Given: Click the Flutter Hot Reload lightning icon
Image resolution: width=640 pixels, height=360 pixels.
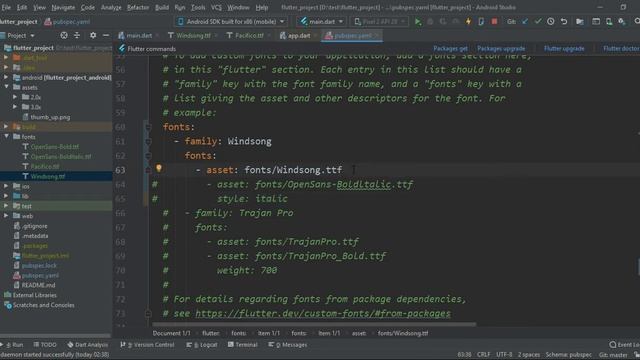Looking at the screenshot, I should click(468, 22).
